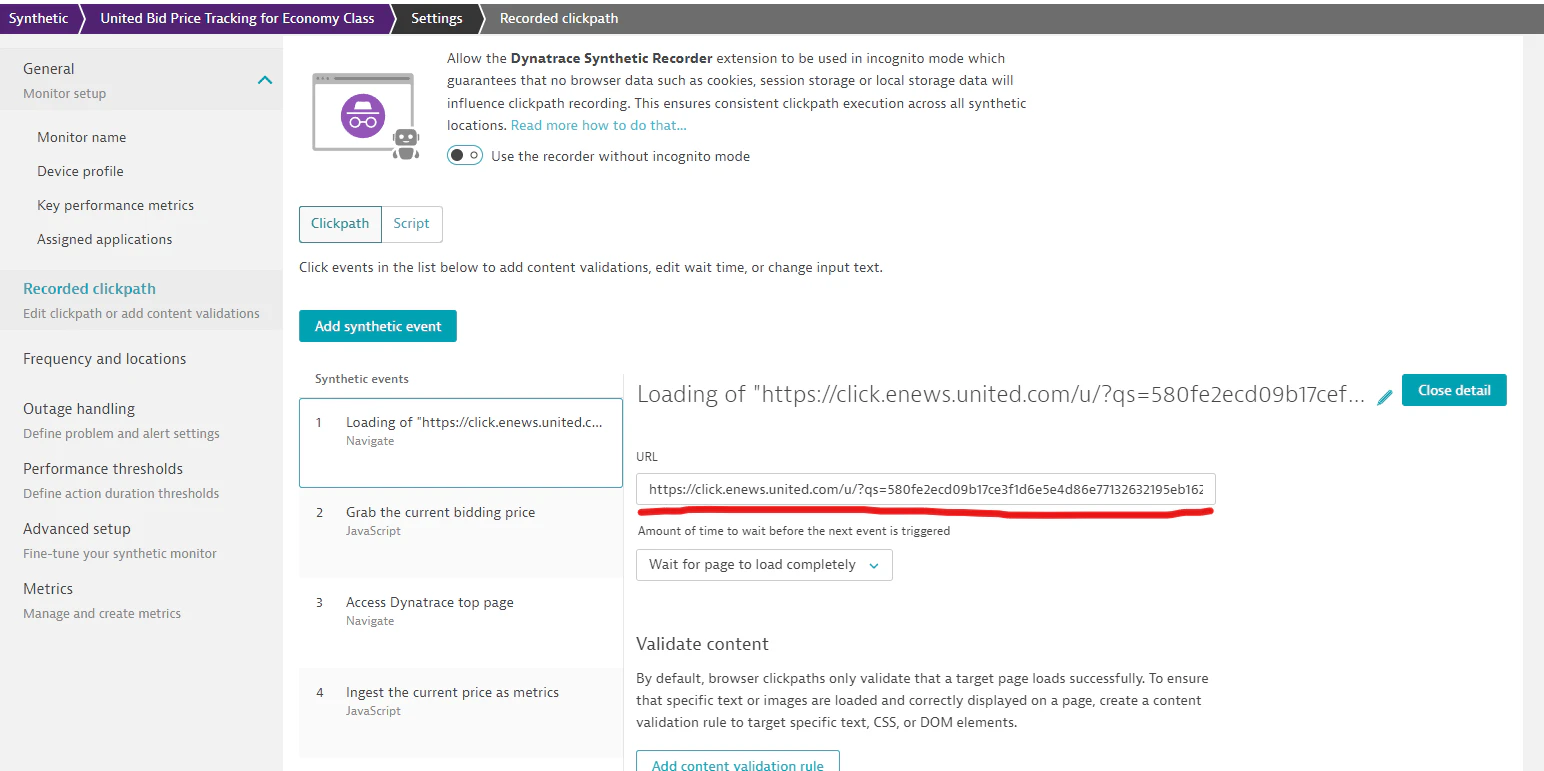Click the Close detail button
This screenshot has height=771, width=1544.
click(x=1454, y=390)
